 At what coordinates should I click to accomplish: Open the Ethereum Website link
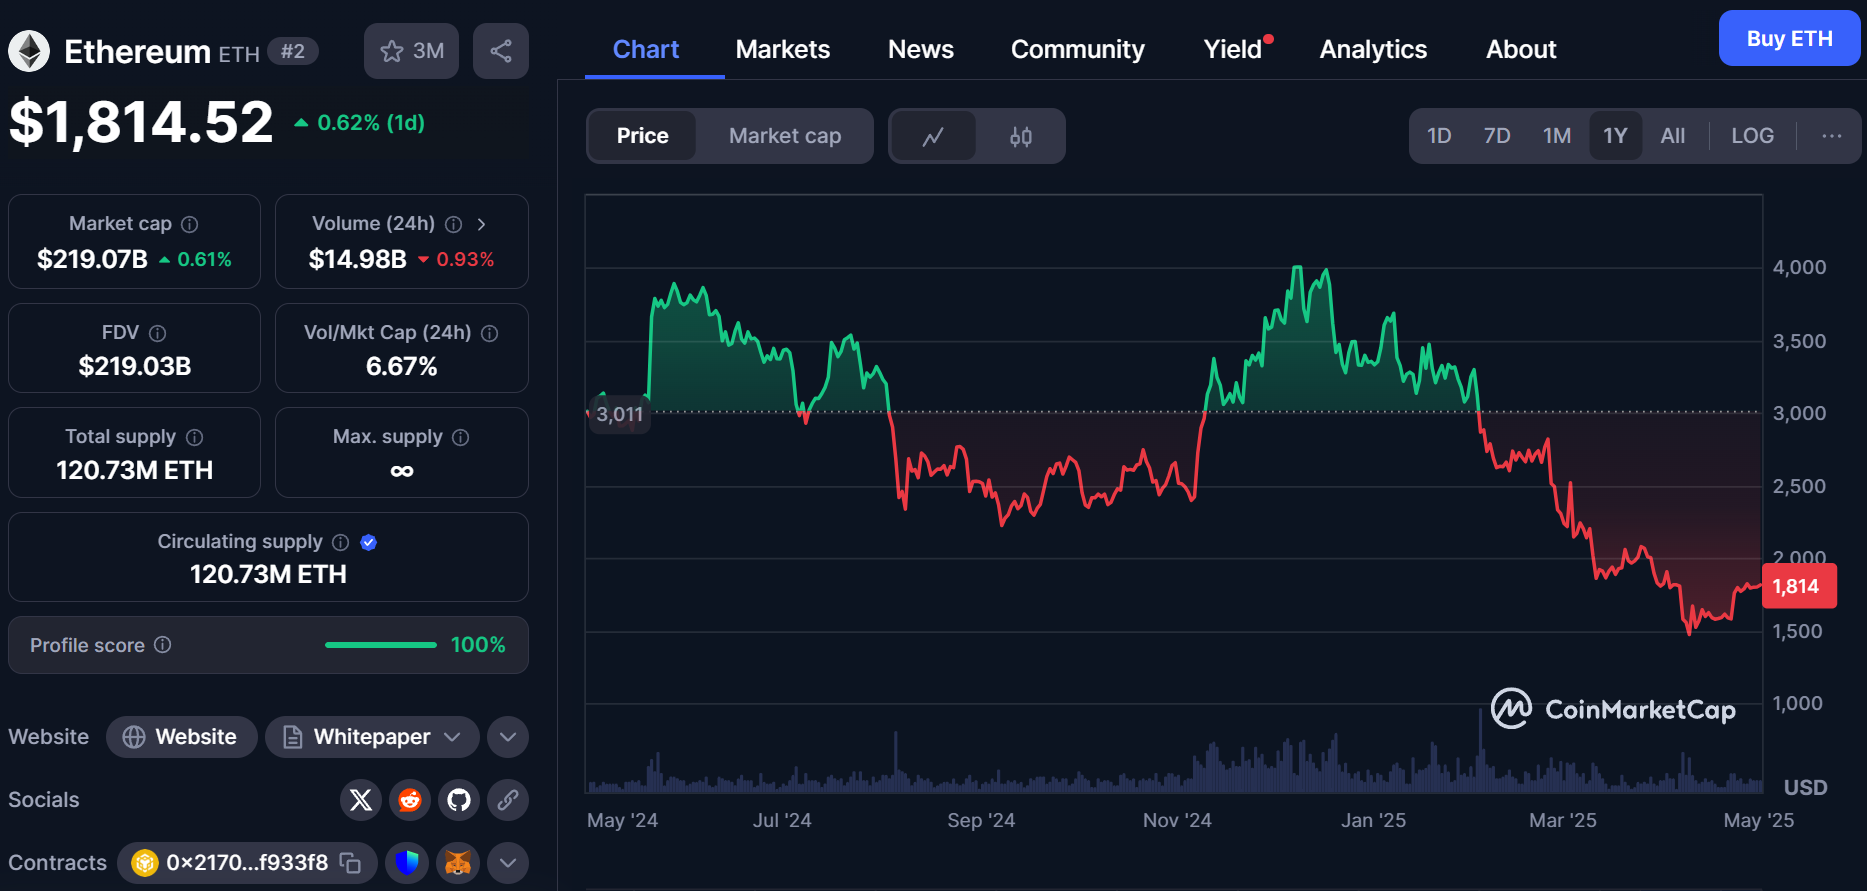181,737
